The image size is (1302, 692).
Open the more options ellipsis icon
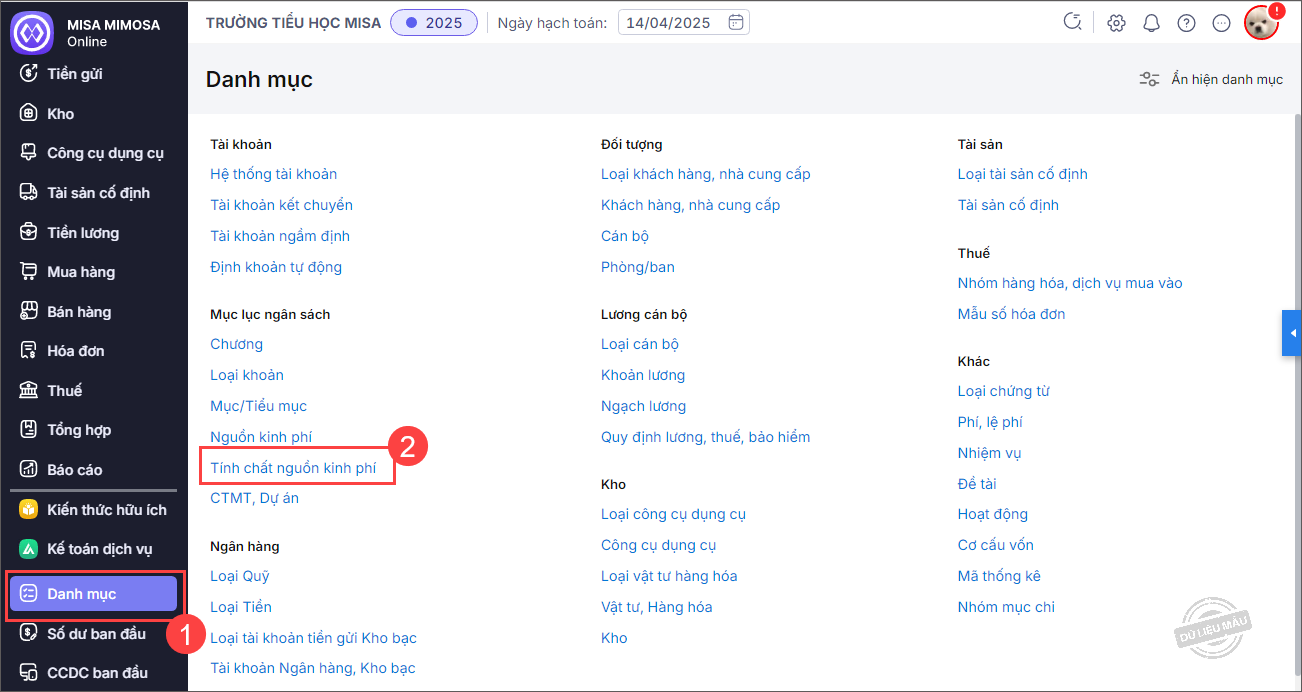(x=1221, y=23)
